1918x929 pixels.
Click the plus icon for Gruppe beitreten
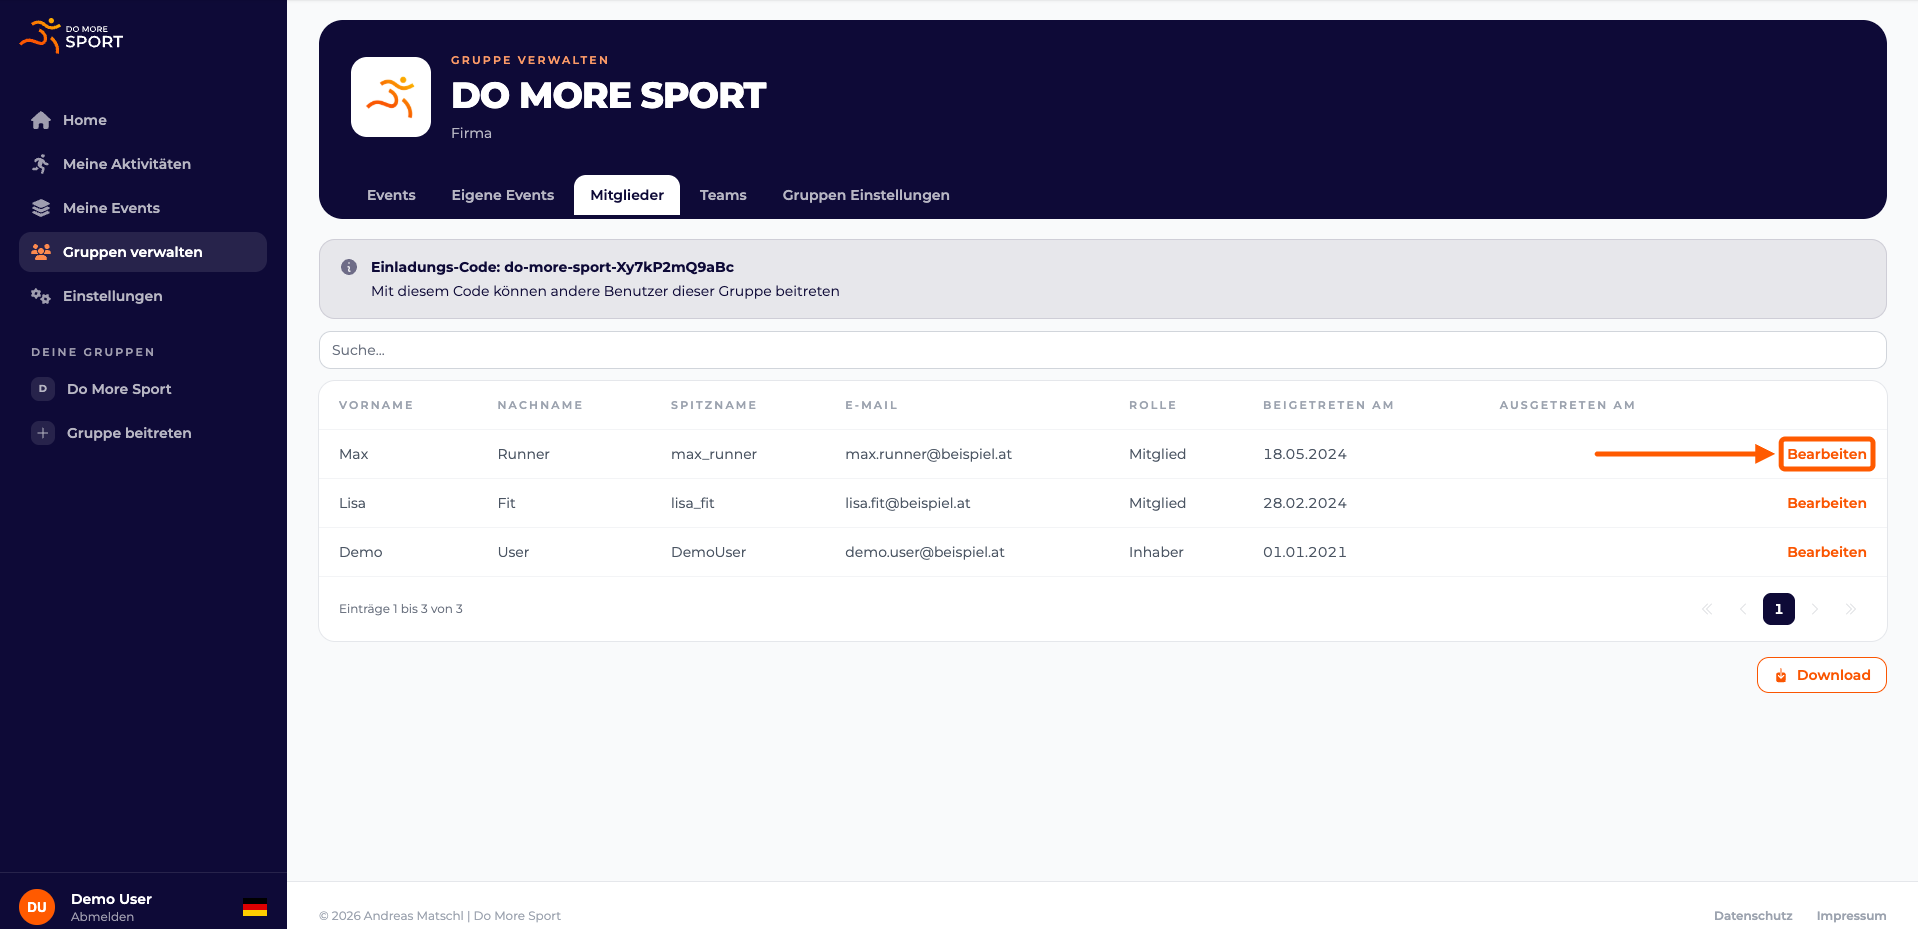click(x=43, y=433)
